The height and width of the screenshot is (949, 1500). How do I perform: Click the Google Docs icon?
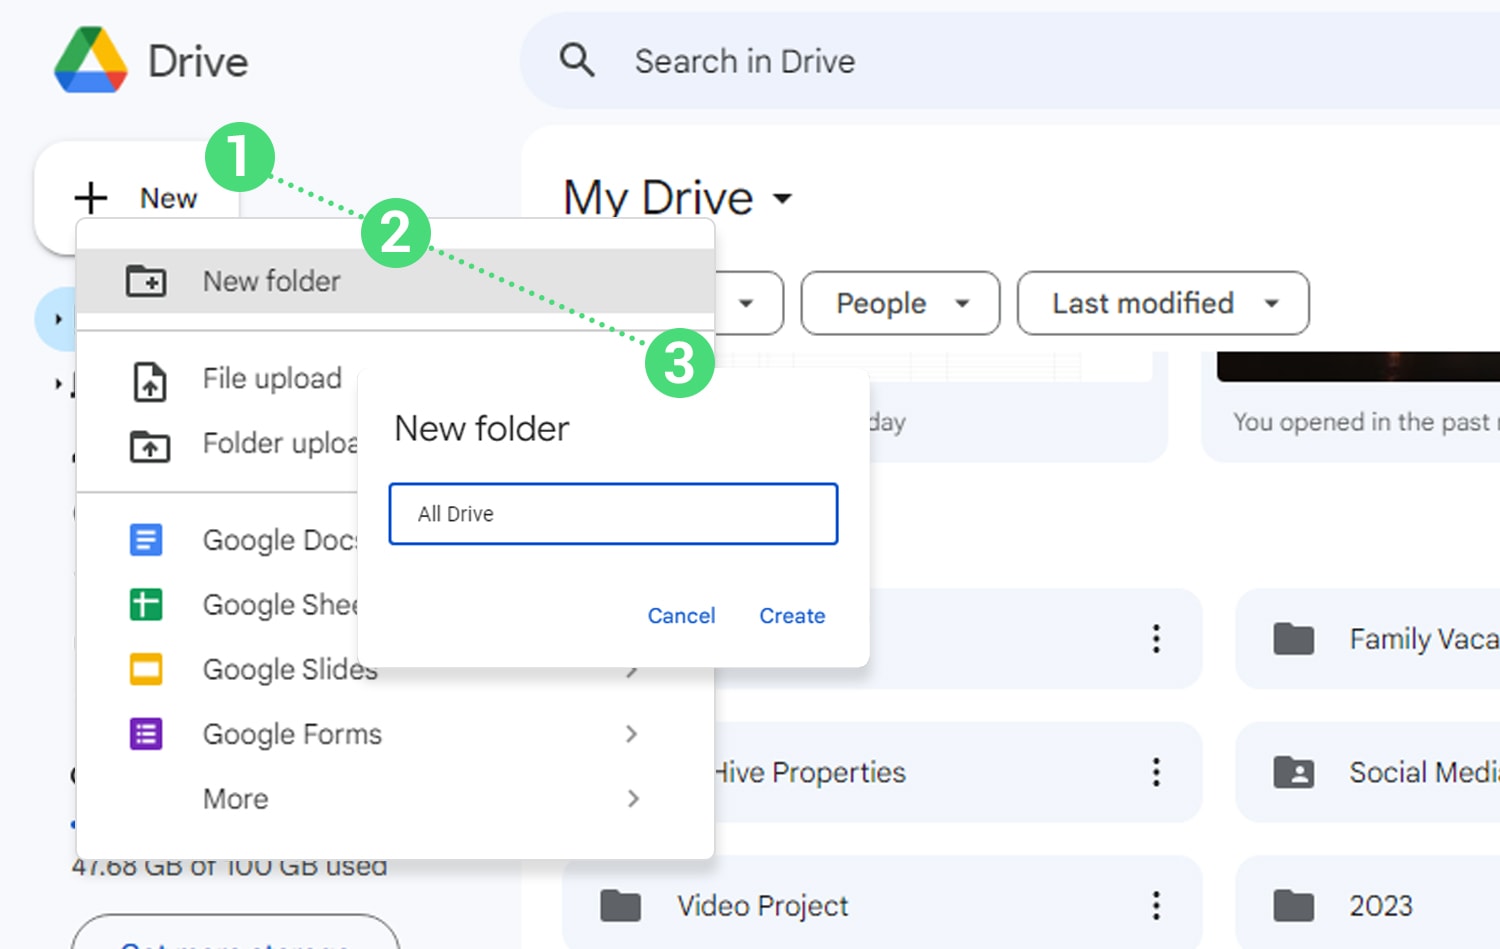(x=146, y=540)
